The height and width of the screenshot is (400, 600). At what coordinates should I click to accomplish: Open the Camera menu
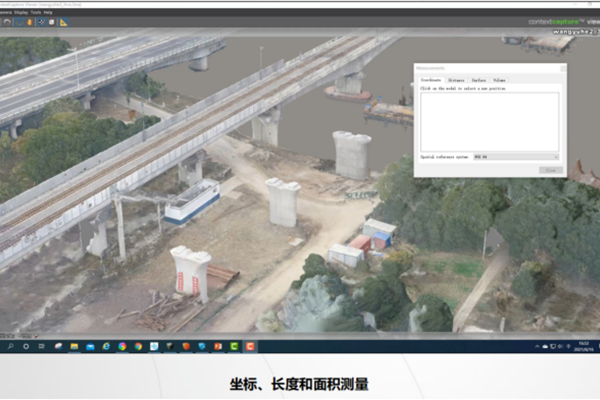(6, 12)
